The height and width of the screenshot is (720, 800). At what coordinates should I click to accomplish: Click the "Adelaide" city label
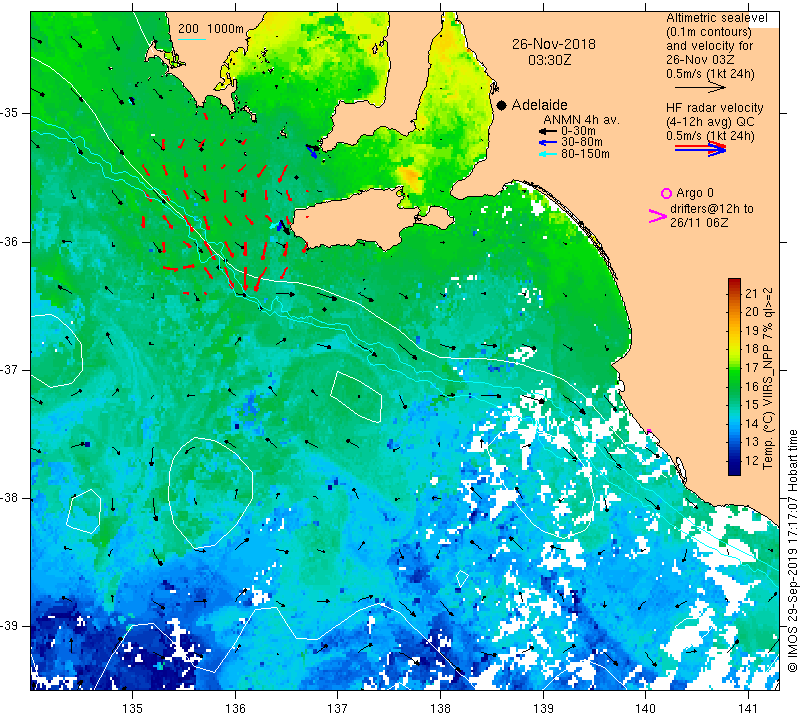click(x=539, y=105)
